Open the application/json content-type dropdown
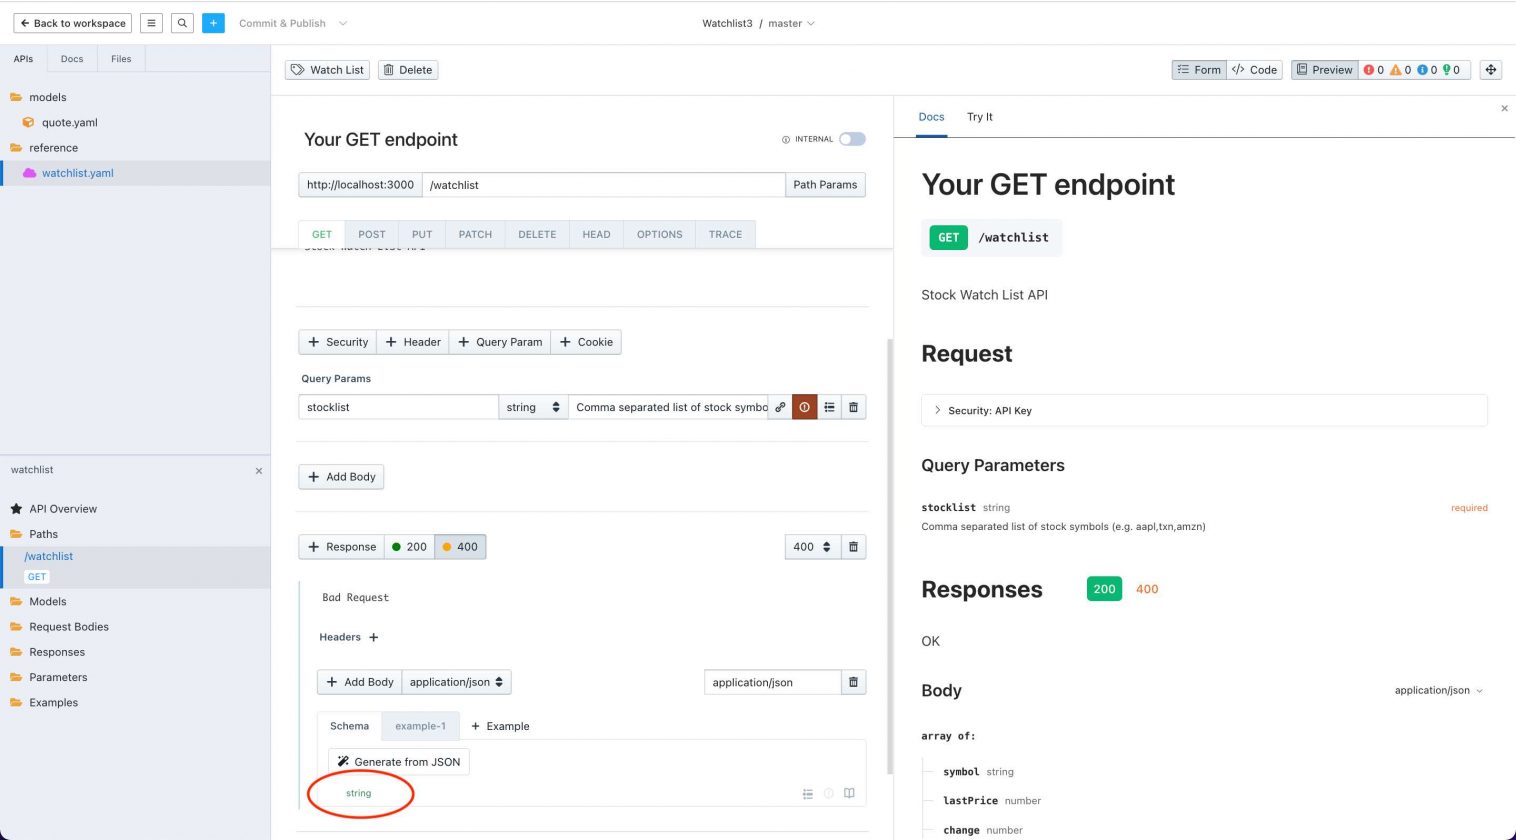This screenshot has width=1516, height=840. point(457,682)
